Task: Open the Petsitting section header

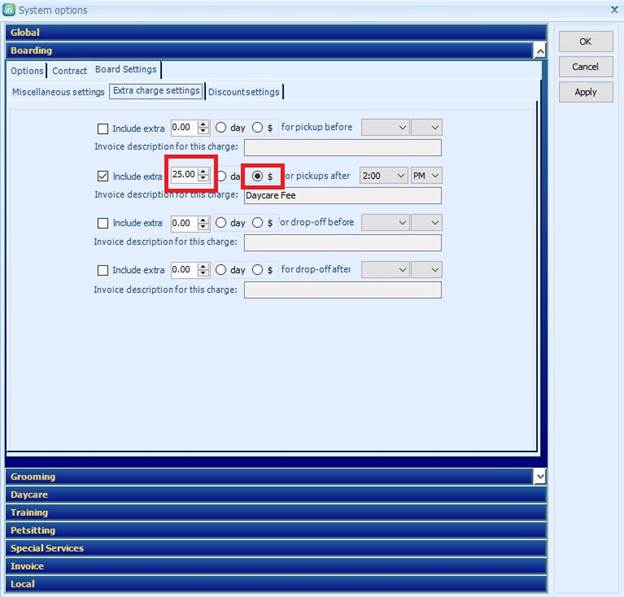Action: click(276, 531)
